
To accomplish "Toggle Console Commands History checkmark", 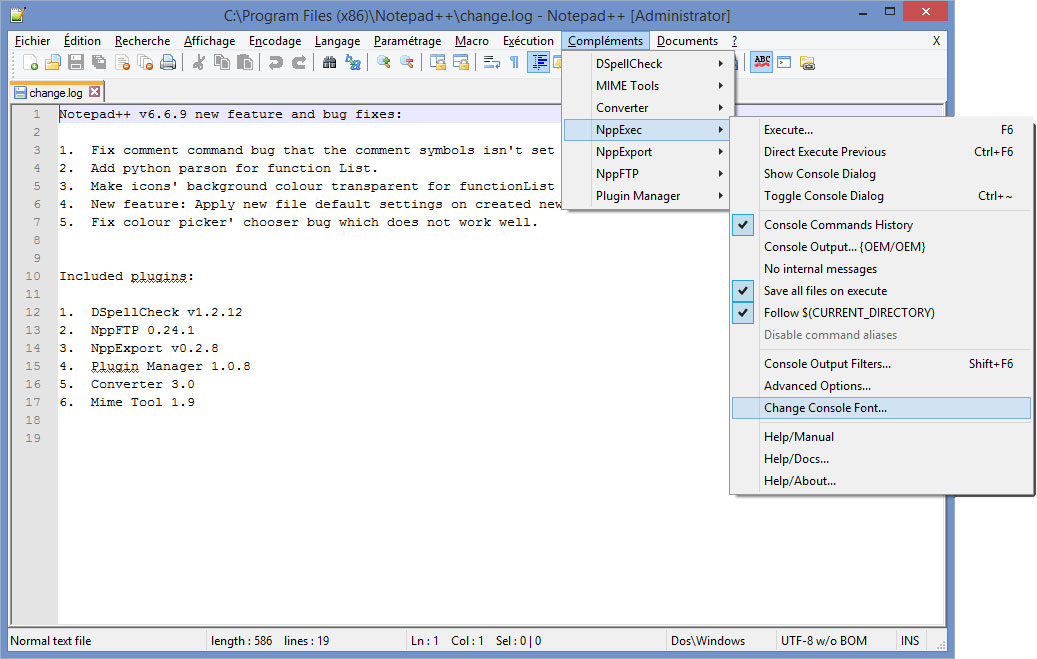I will tap(881, 225).
